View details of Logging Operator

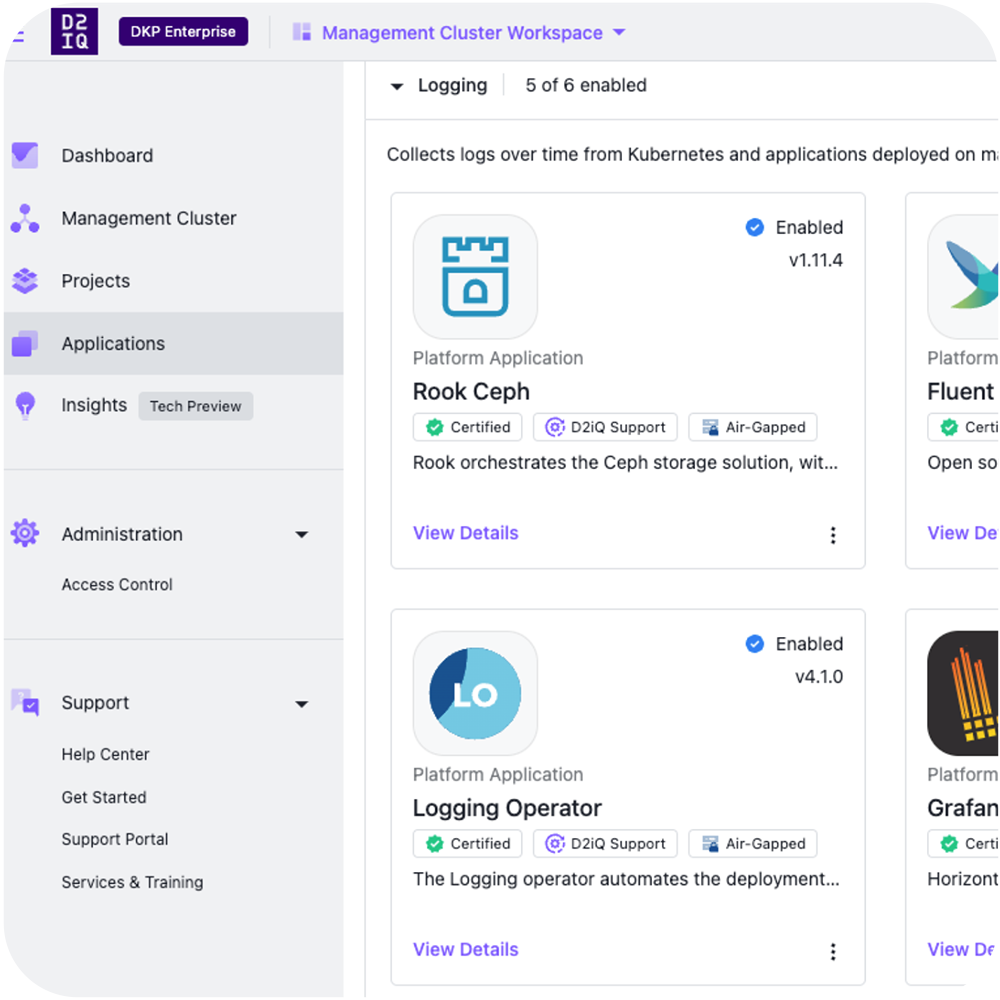point(465,949)
